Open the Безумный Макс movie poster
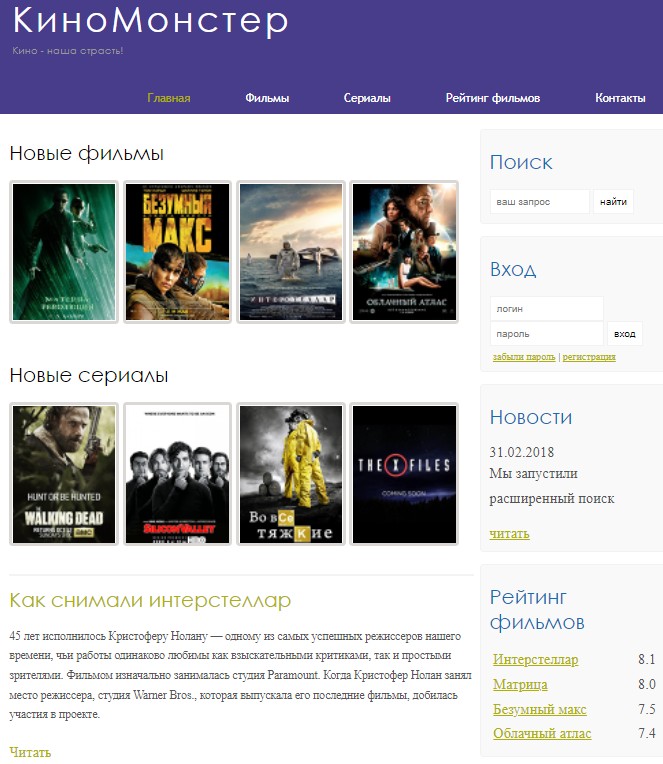Viewport: 663px width, 764px height. pyautogui.click(x=177, y=252)
